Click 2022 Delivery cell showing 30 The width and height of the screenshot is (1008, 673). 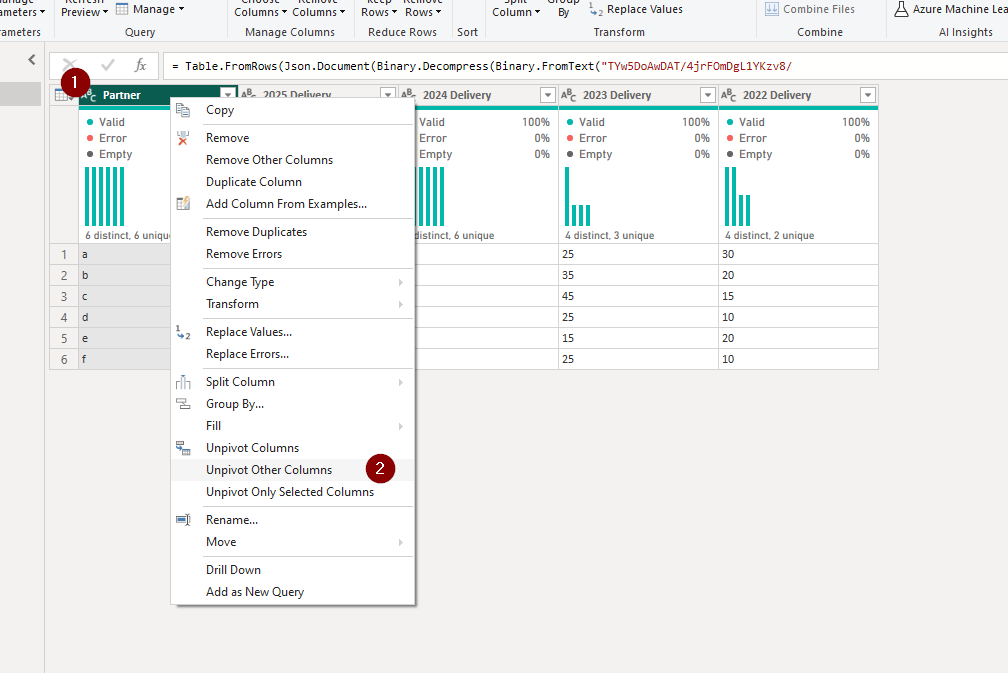(798, 255)
